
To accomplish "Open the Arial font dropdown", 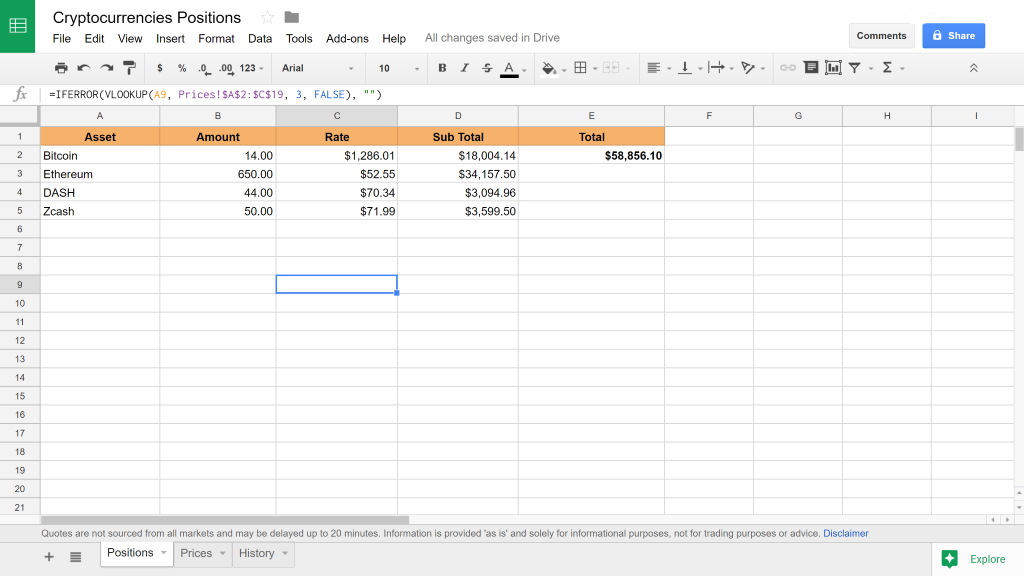I will click(x=318, y=68).
